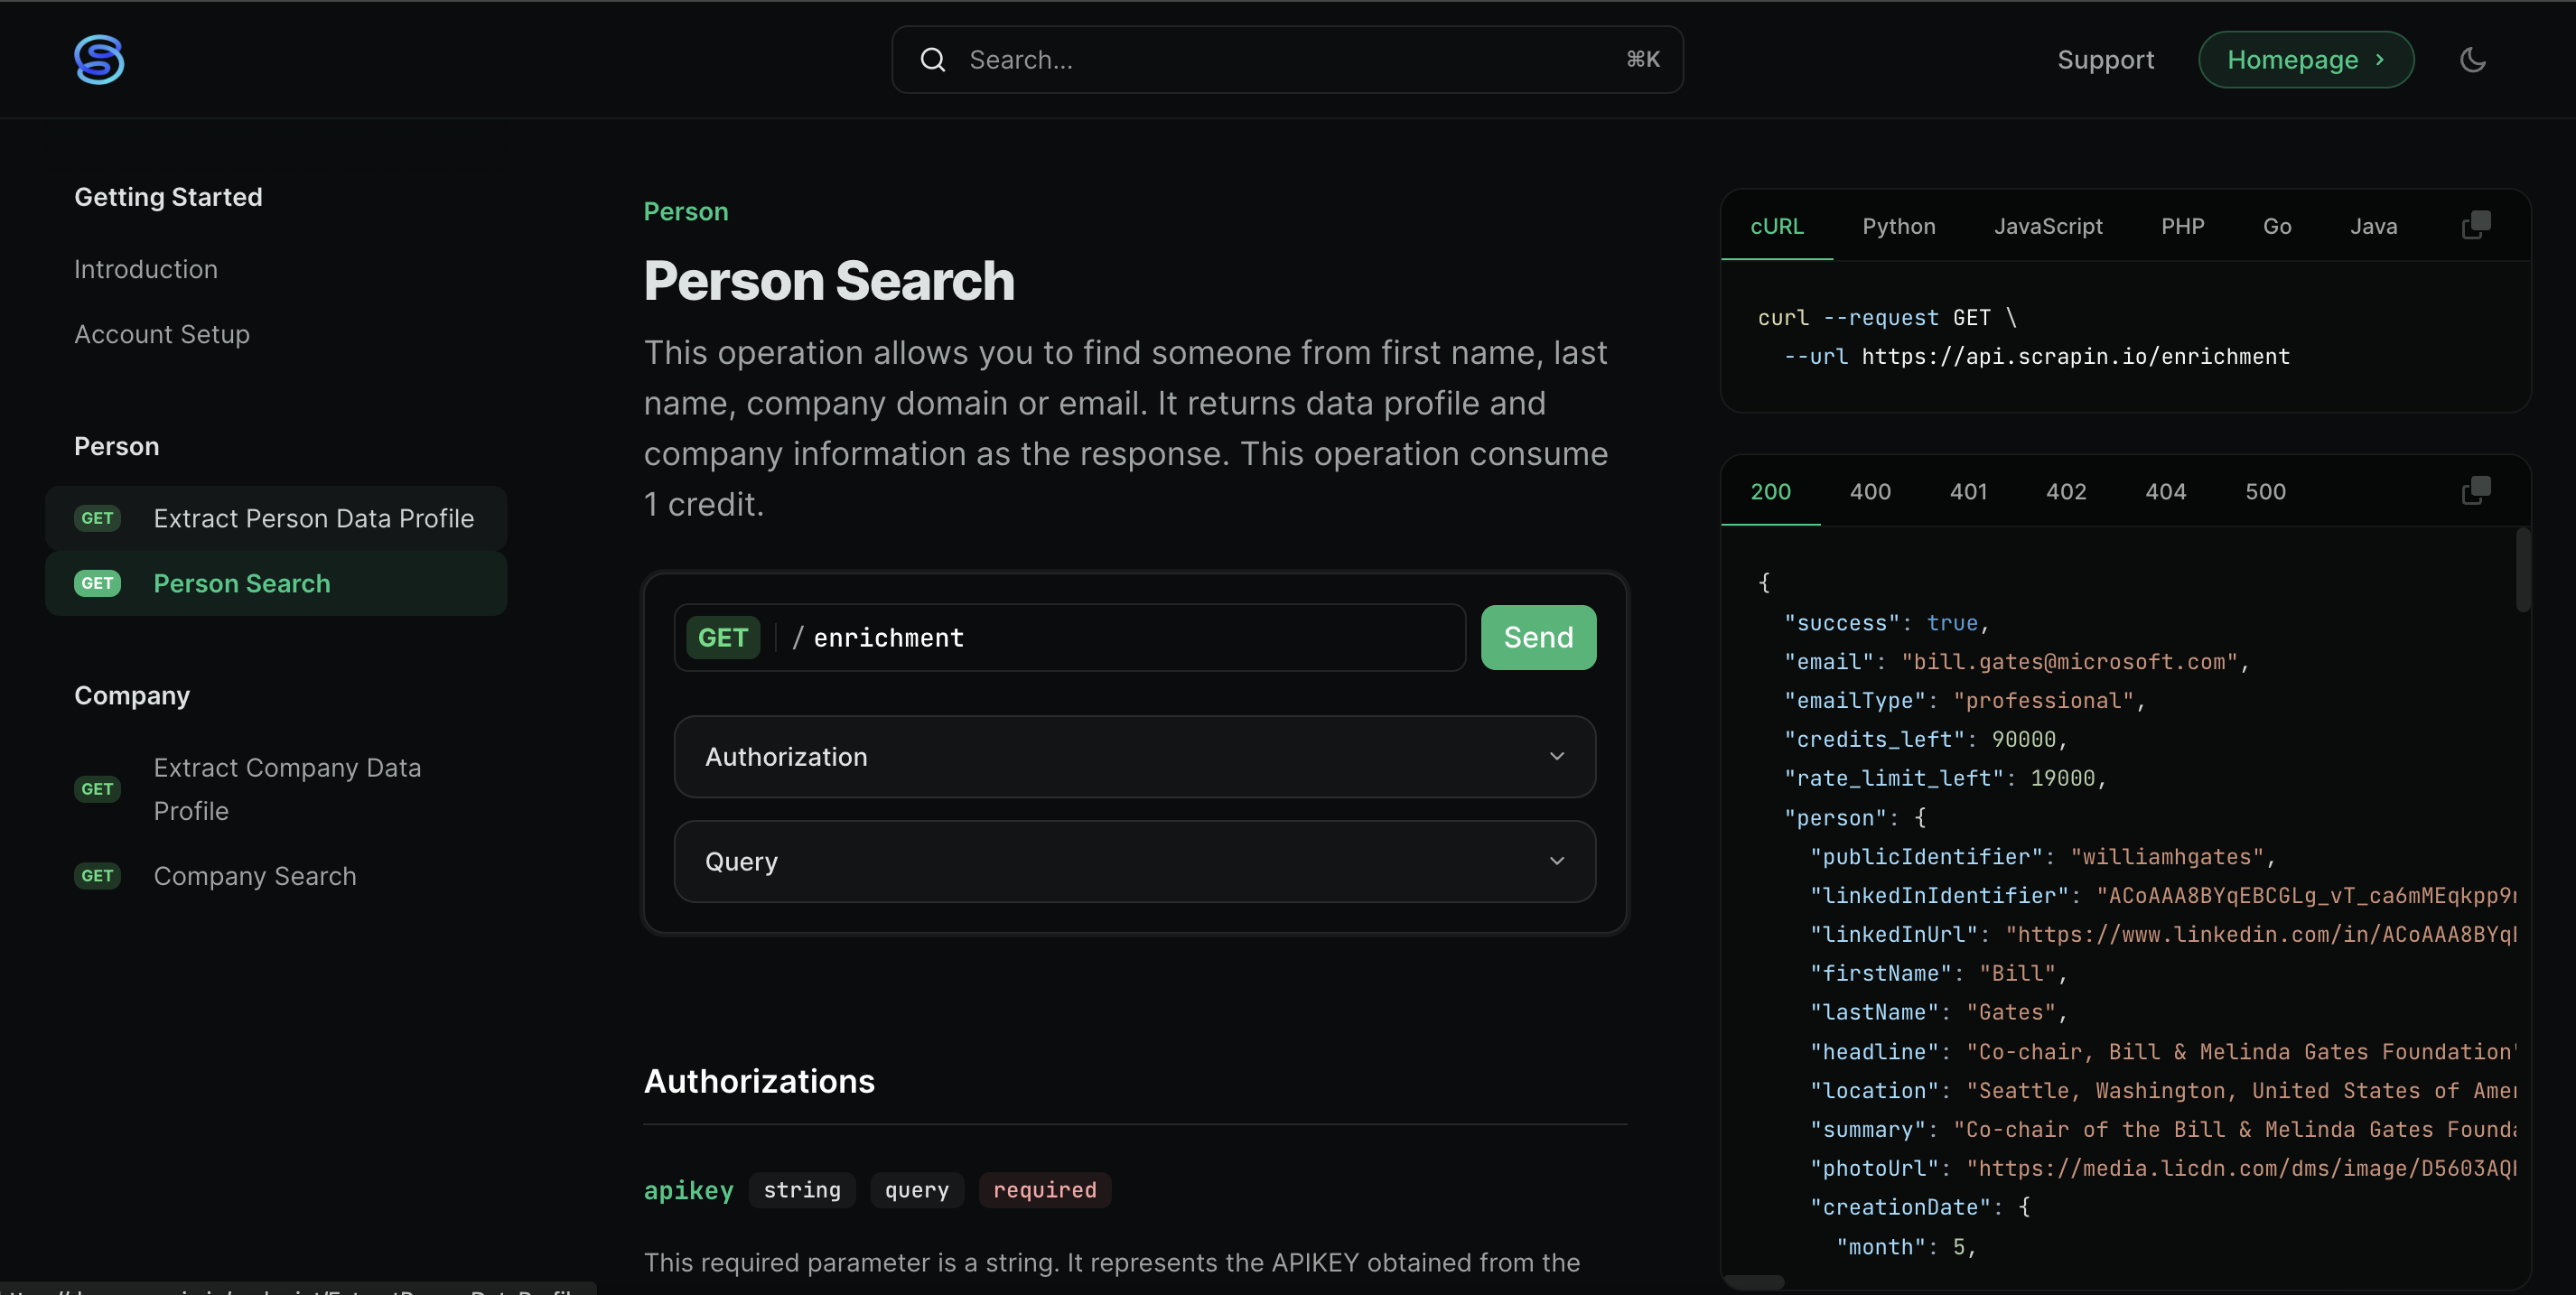2576x1295 pixels.
Task: Open Person Search endpoint page
Action: tap(276, 583)
